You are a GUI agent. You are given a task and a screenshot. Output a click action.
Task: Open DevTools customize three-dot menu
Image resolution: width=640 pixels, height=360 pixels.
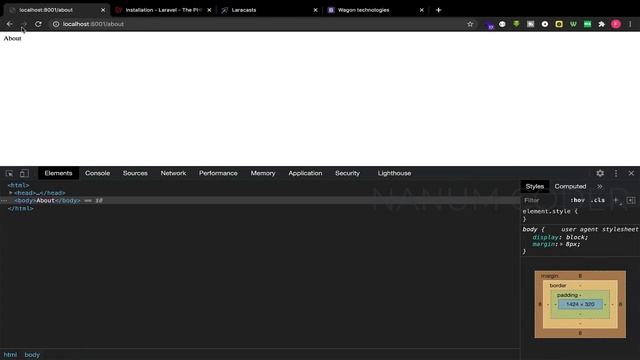pos(616,173)
